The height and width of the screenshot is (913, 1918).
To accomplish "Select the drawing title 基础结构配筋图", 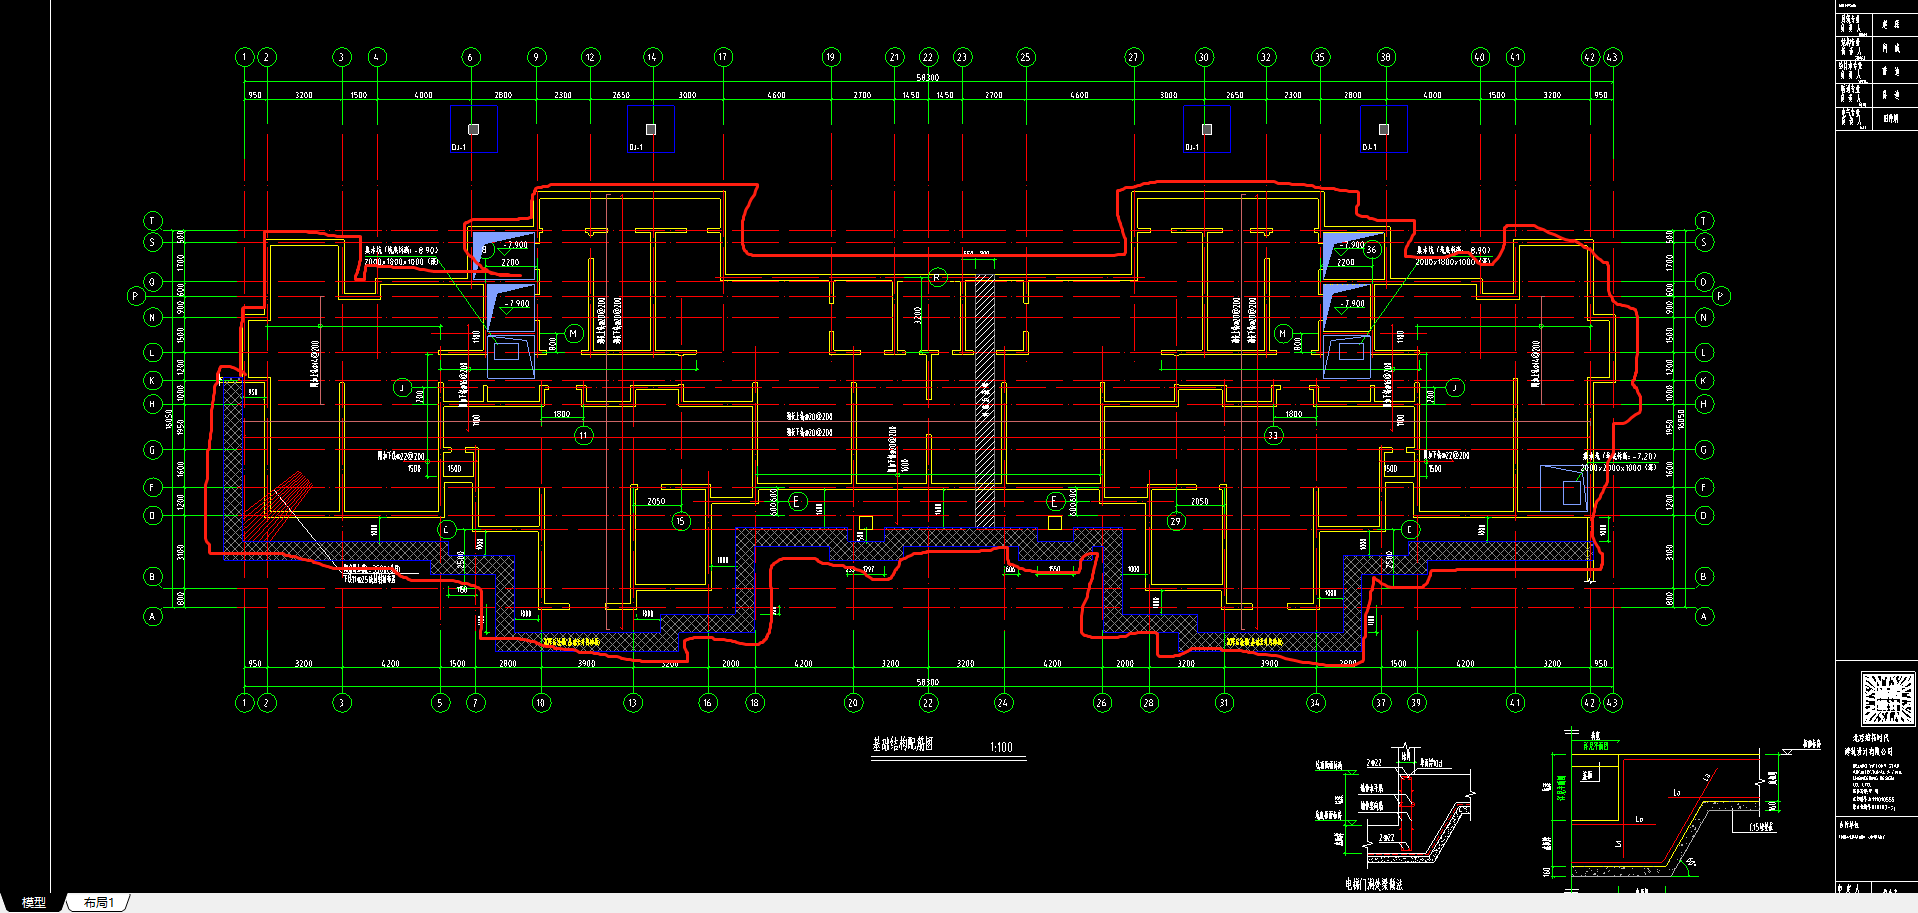I will pyautogui.click(x=902, y=744).
